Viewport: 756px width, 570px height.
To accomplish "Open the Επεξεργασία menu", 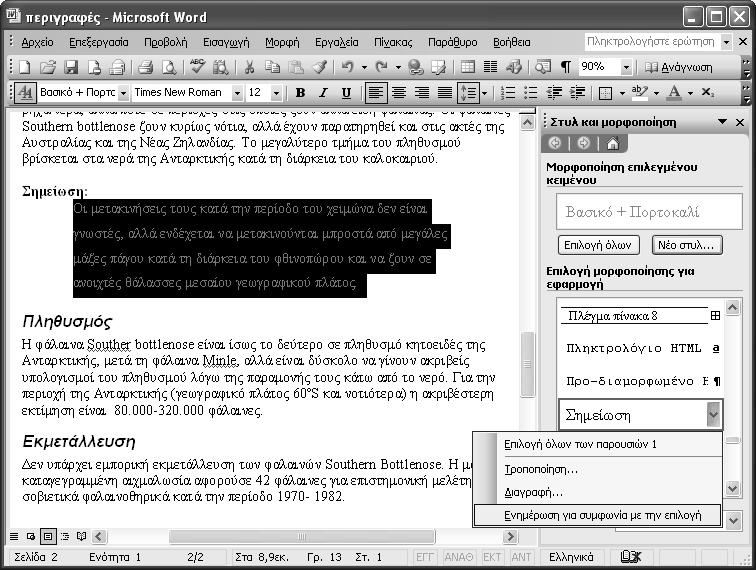I will point(99,42).
